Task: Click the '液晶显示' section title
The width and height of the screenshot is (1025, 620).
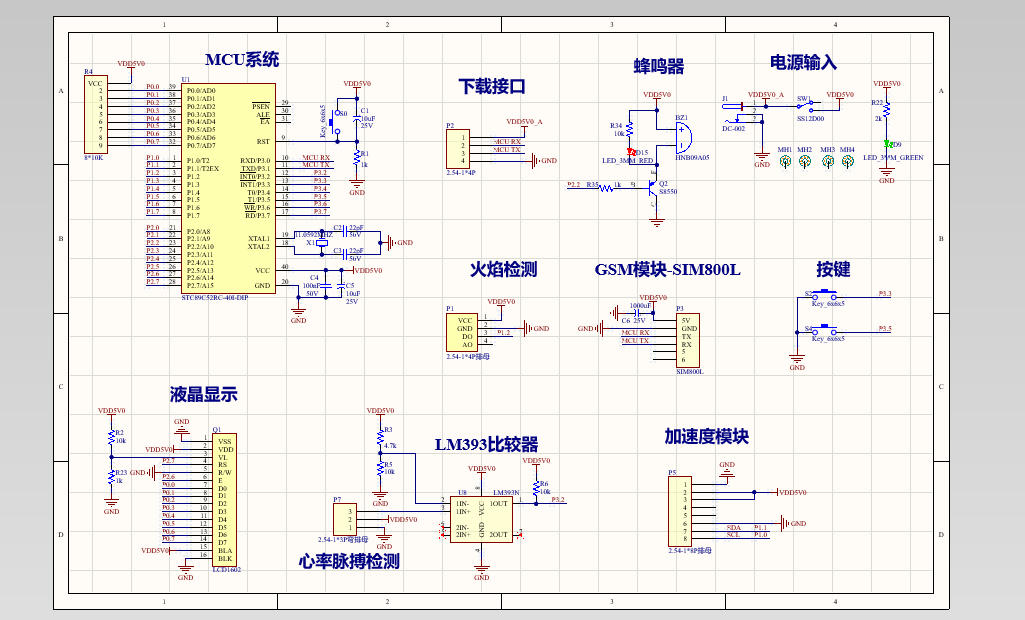Action: [x=203, y=394]
